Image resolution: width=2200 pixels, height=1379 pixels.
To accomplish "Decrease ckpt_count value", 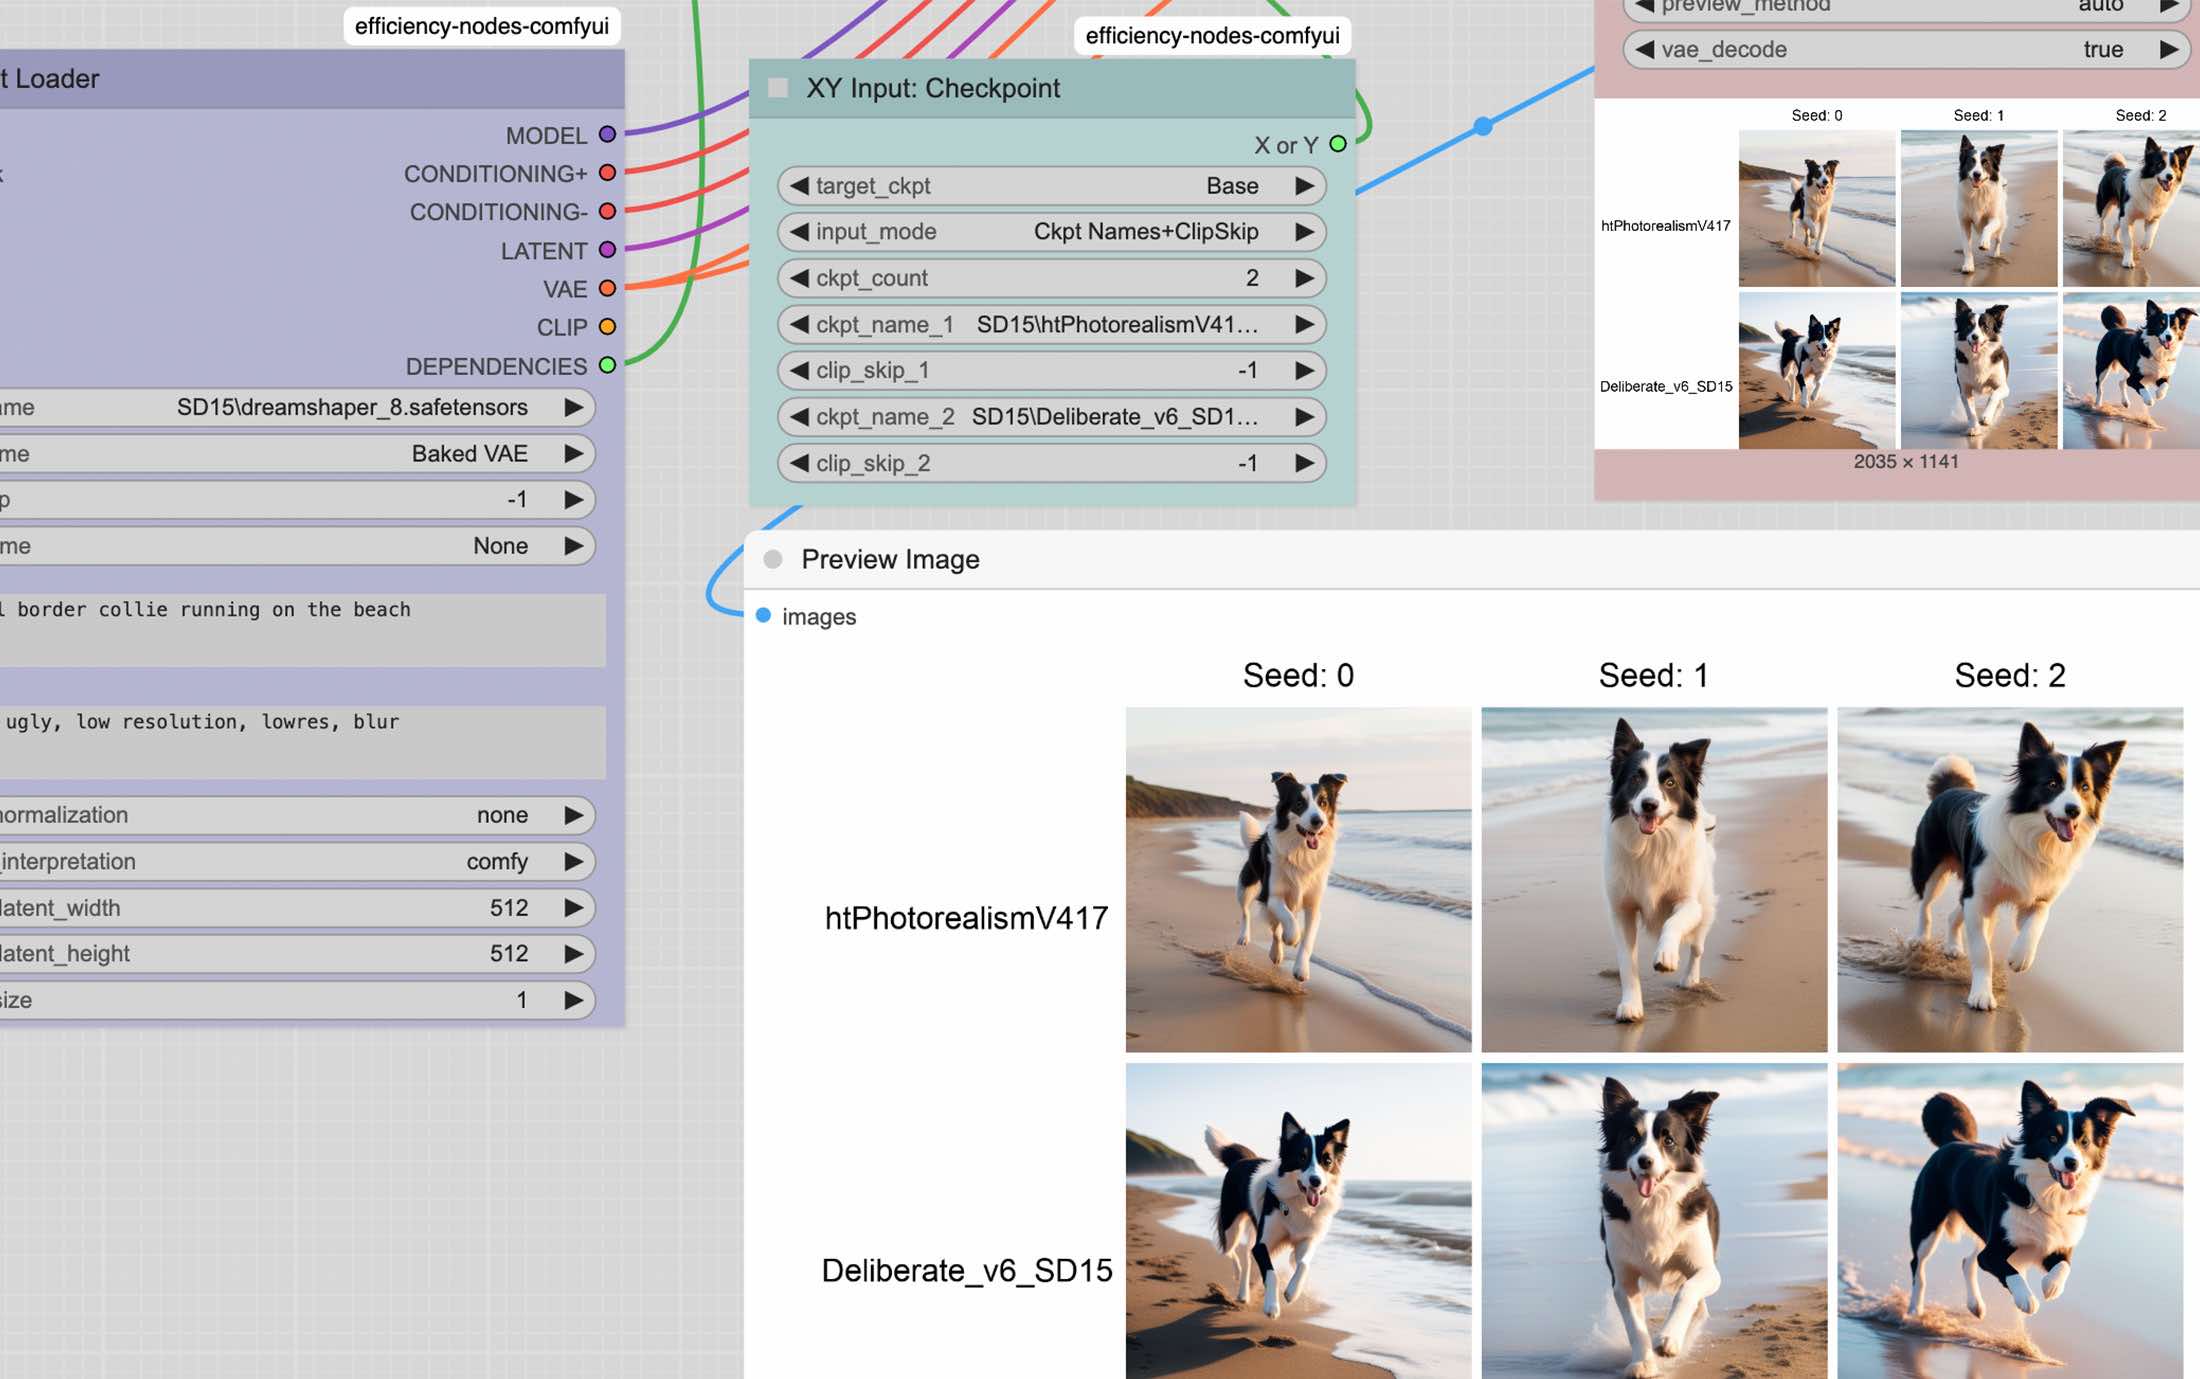I will click(x=799, y=278).
